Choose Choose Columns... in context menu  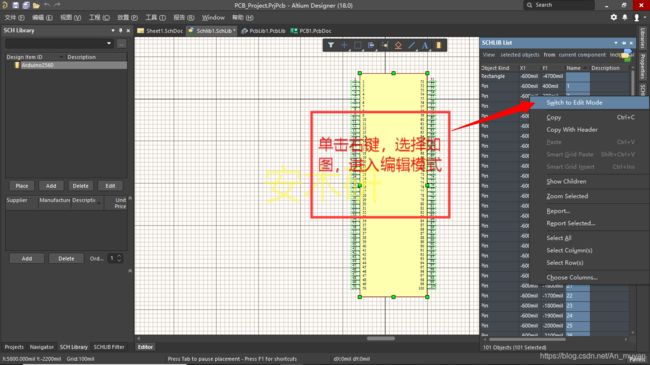pos(572,277)
